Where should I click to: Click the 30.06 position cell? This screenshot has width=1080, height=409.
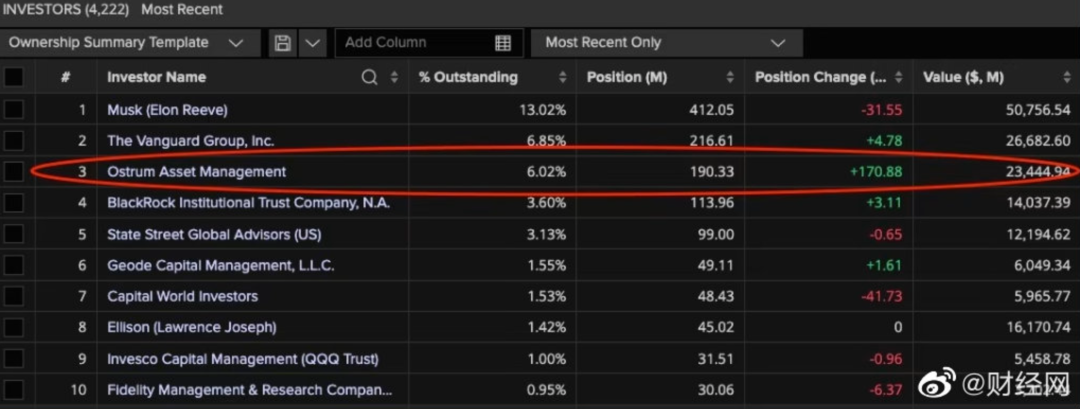point(715,390)
